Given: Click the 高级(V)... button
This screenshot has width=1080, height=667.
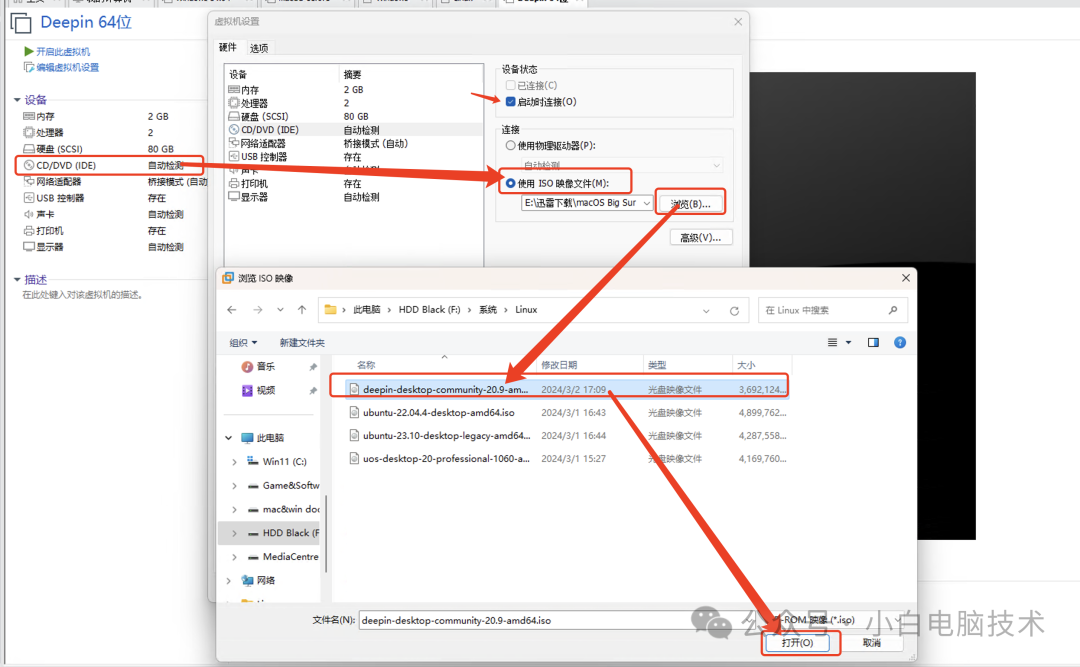Looking at the screenshot, I should tap(700, 238).
